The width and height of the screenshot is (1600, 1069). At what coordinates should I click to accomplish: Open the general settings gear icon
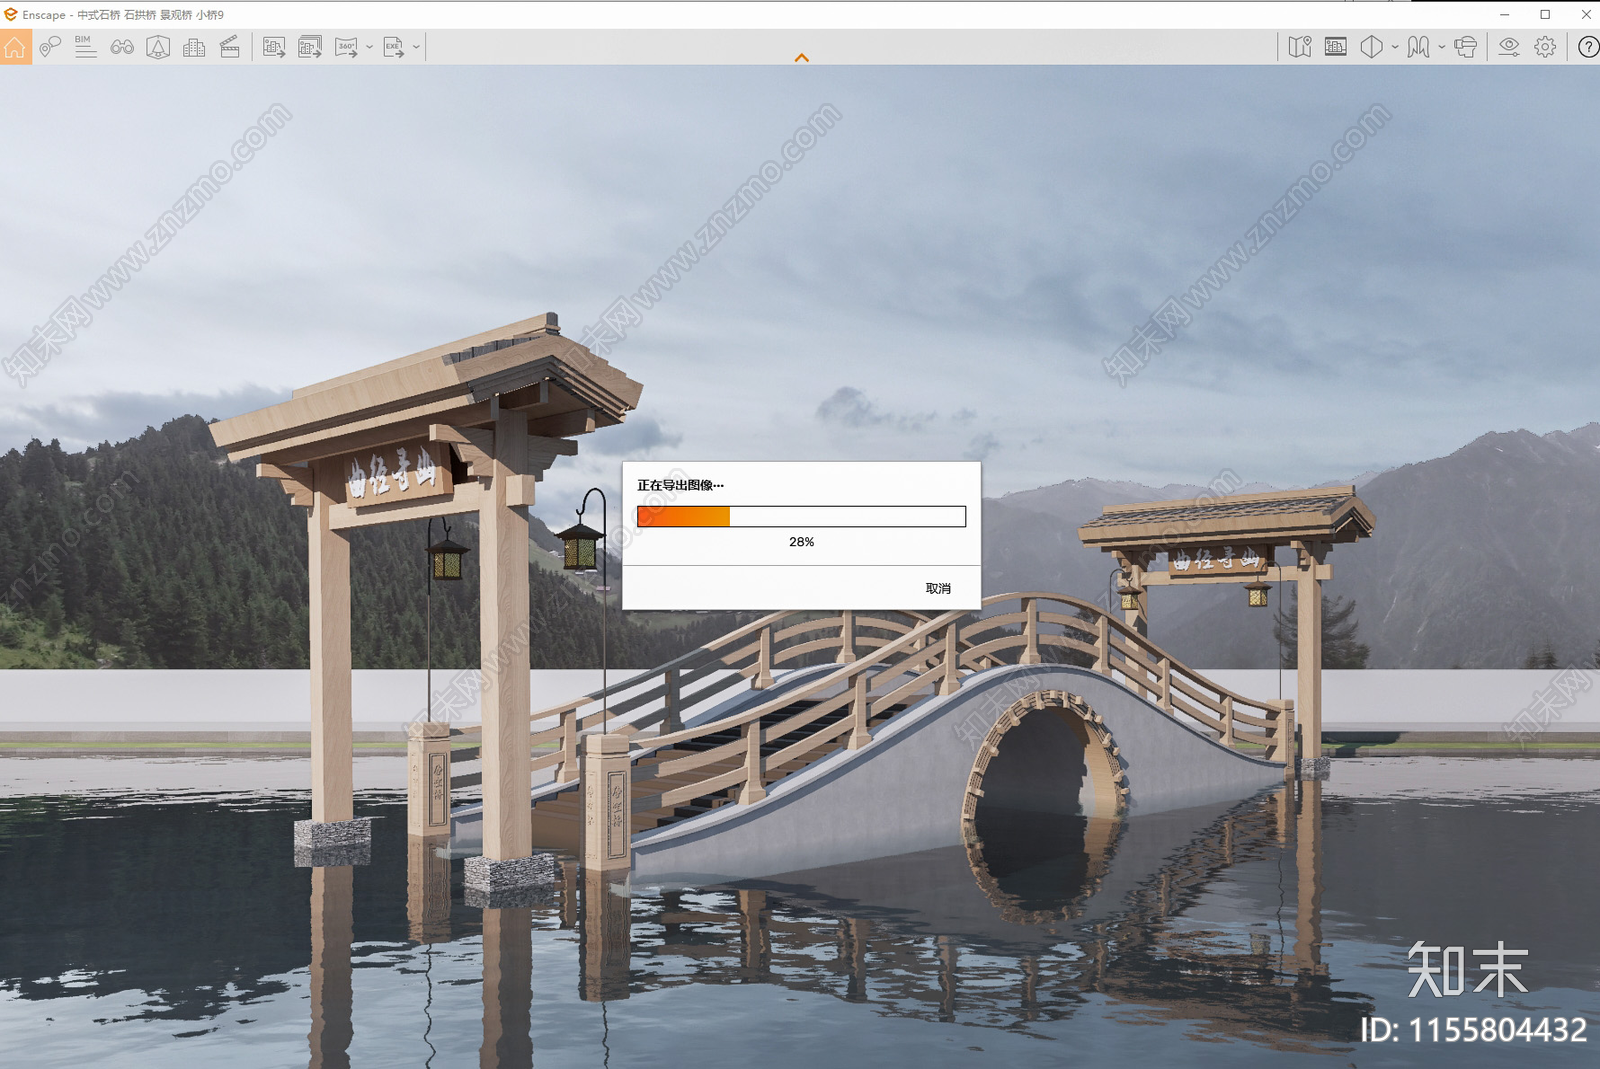(x=1545, y=47)
